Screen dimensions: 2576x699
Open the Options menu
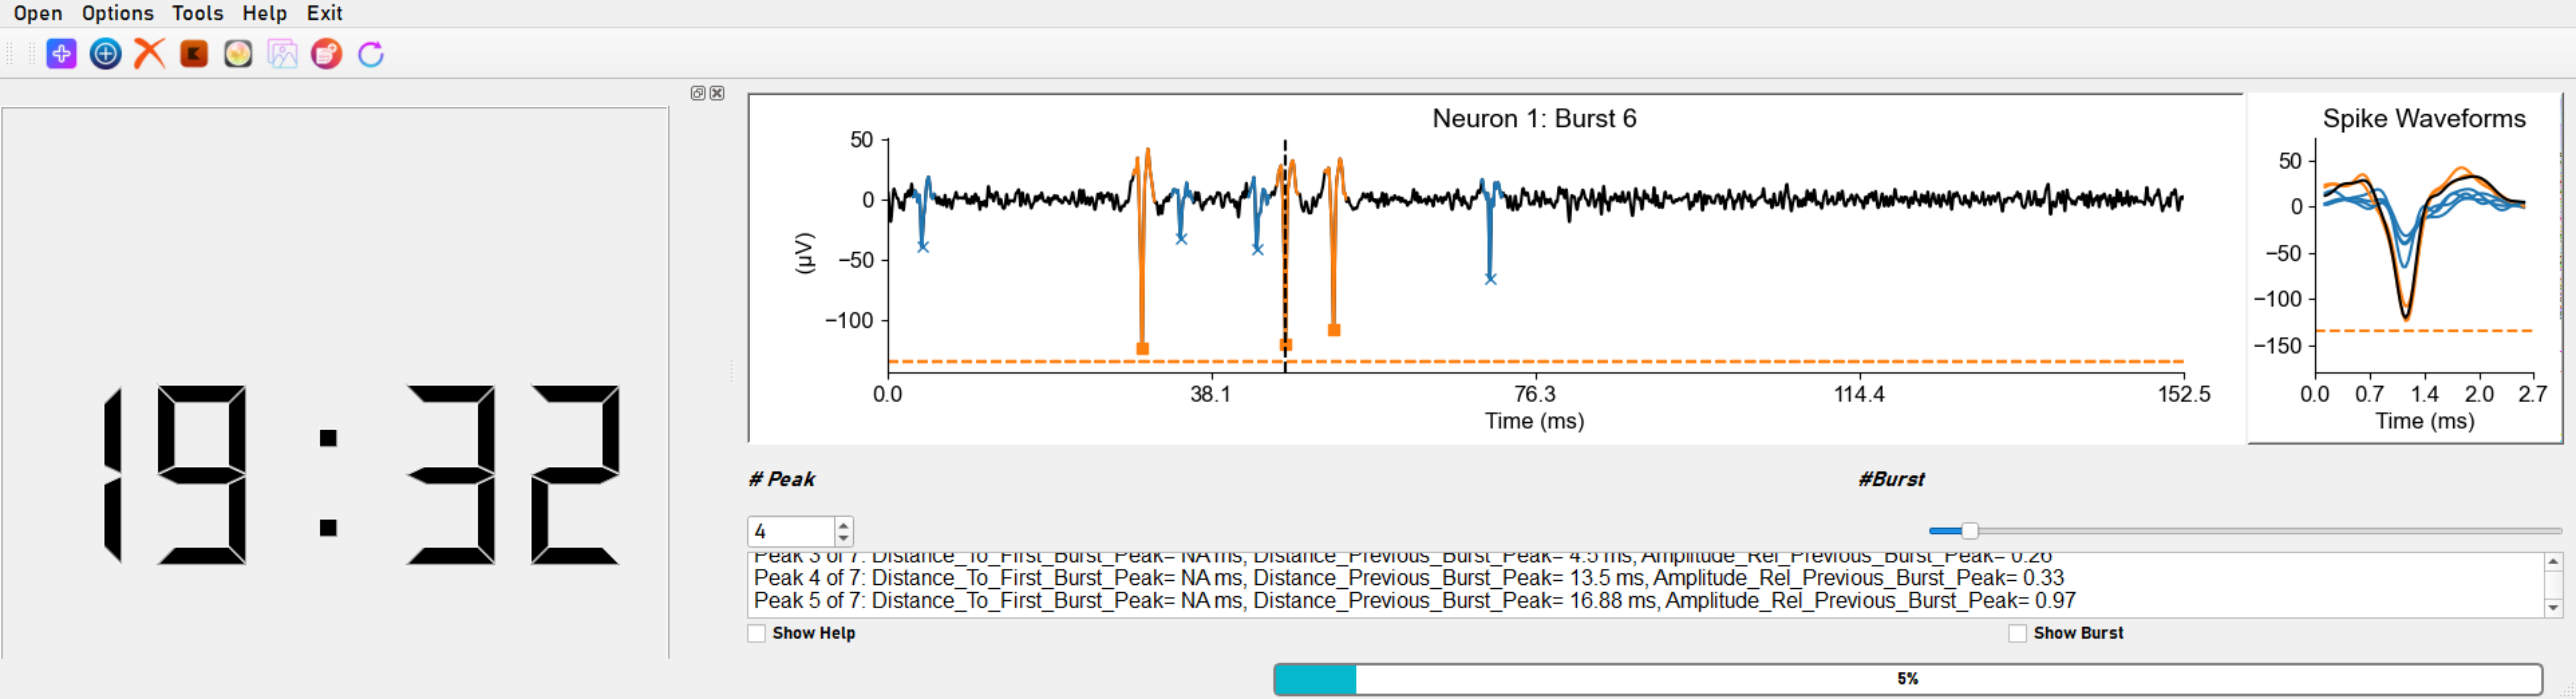(118, 13)
